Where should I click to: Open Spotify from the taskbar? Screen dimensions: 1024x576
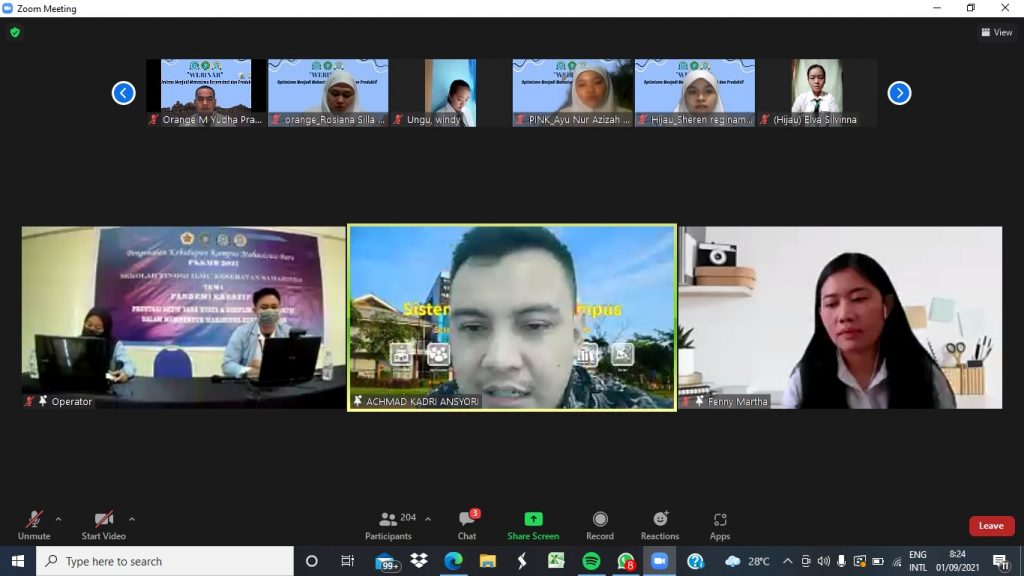point(591,561)
